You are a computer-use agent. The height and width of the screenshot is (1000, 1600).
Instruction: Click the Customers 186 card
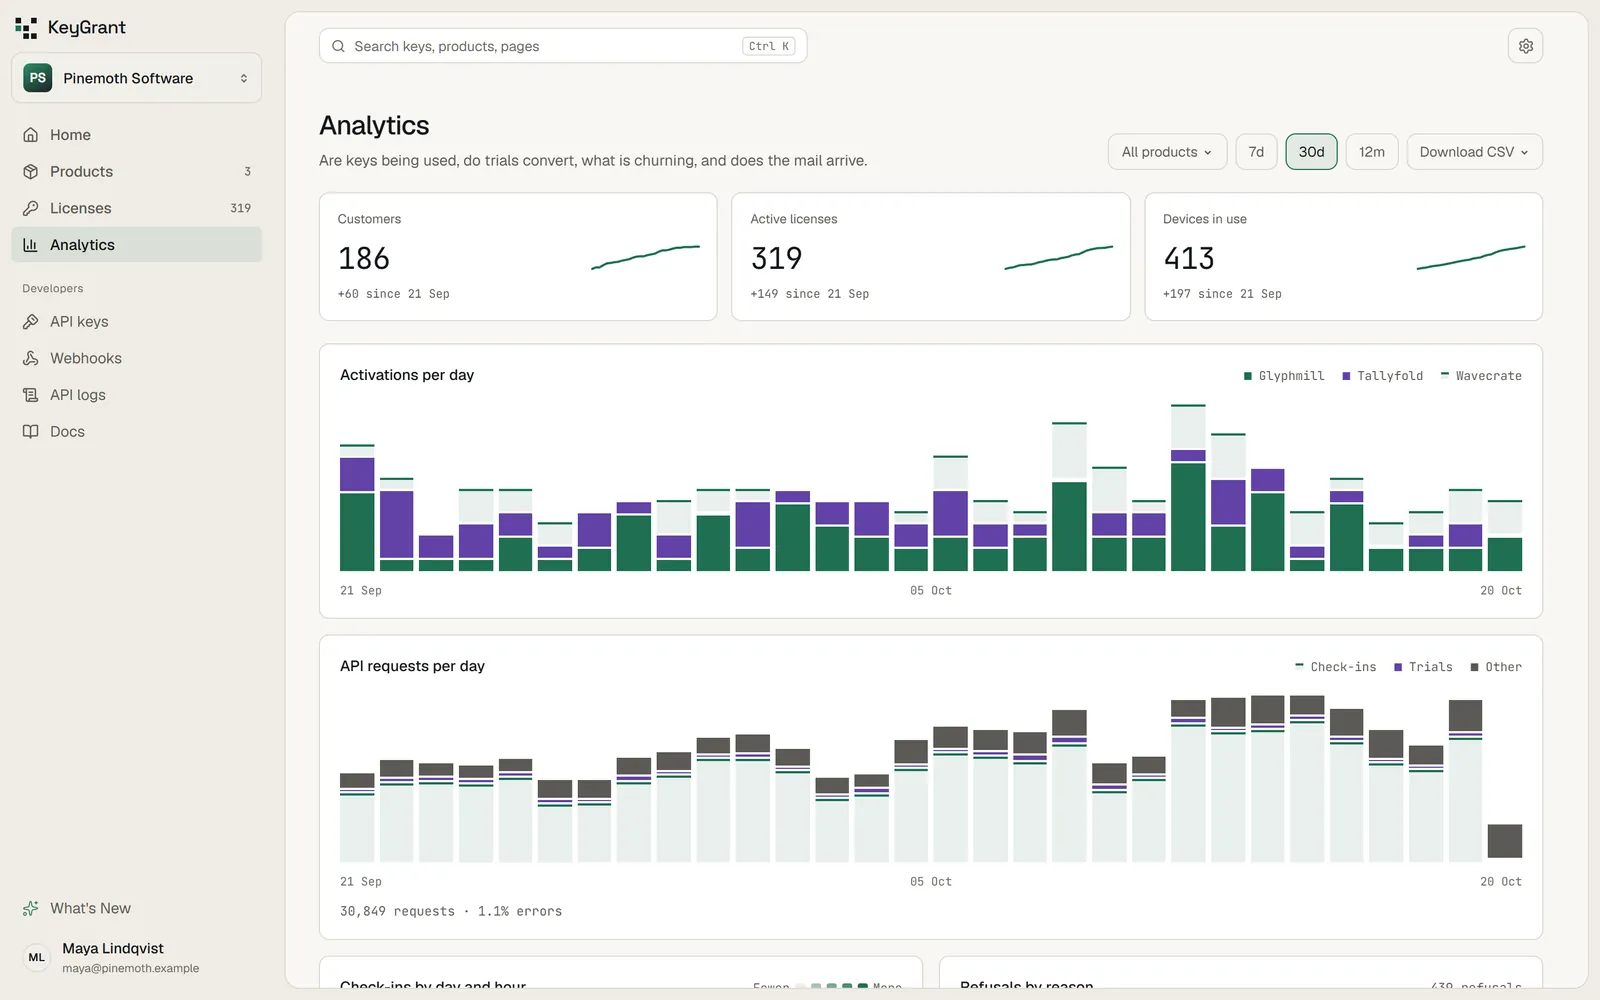click(x=518, y=257)
